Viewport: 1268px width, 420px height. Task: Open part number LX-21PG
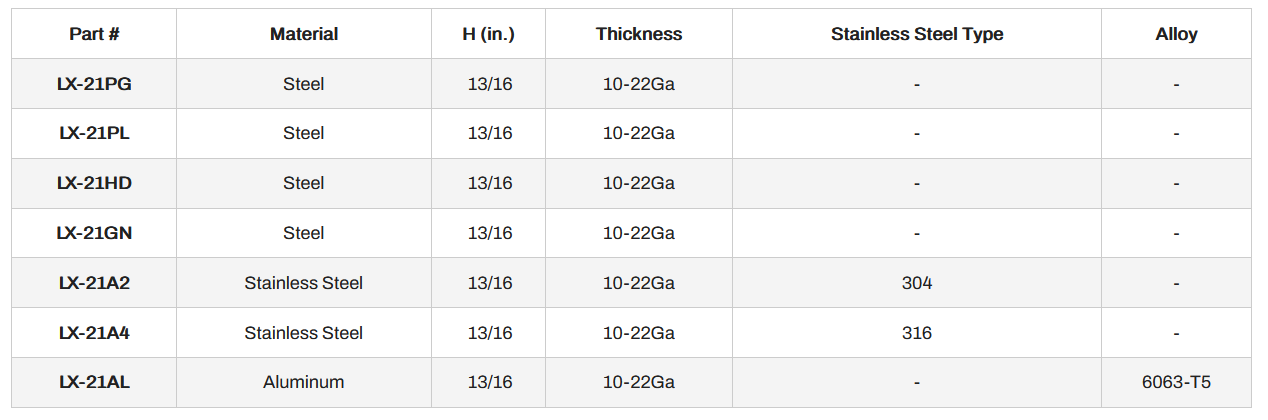[x=94, y=84]
